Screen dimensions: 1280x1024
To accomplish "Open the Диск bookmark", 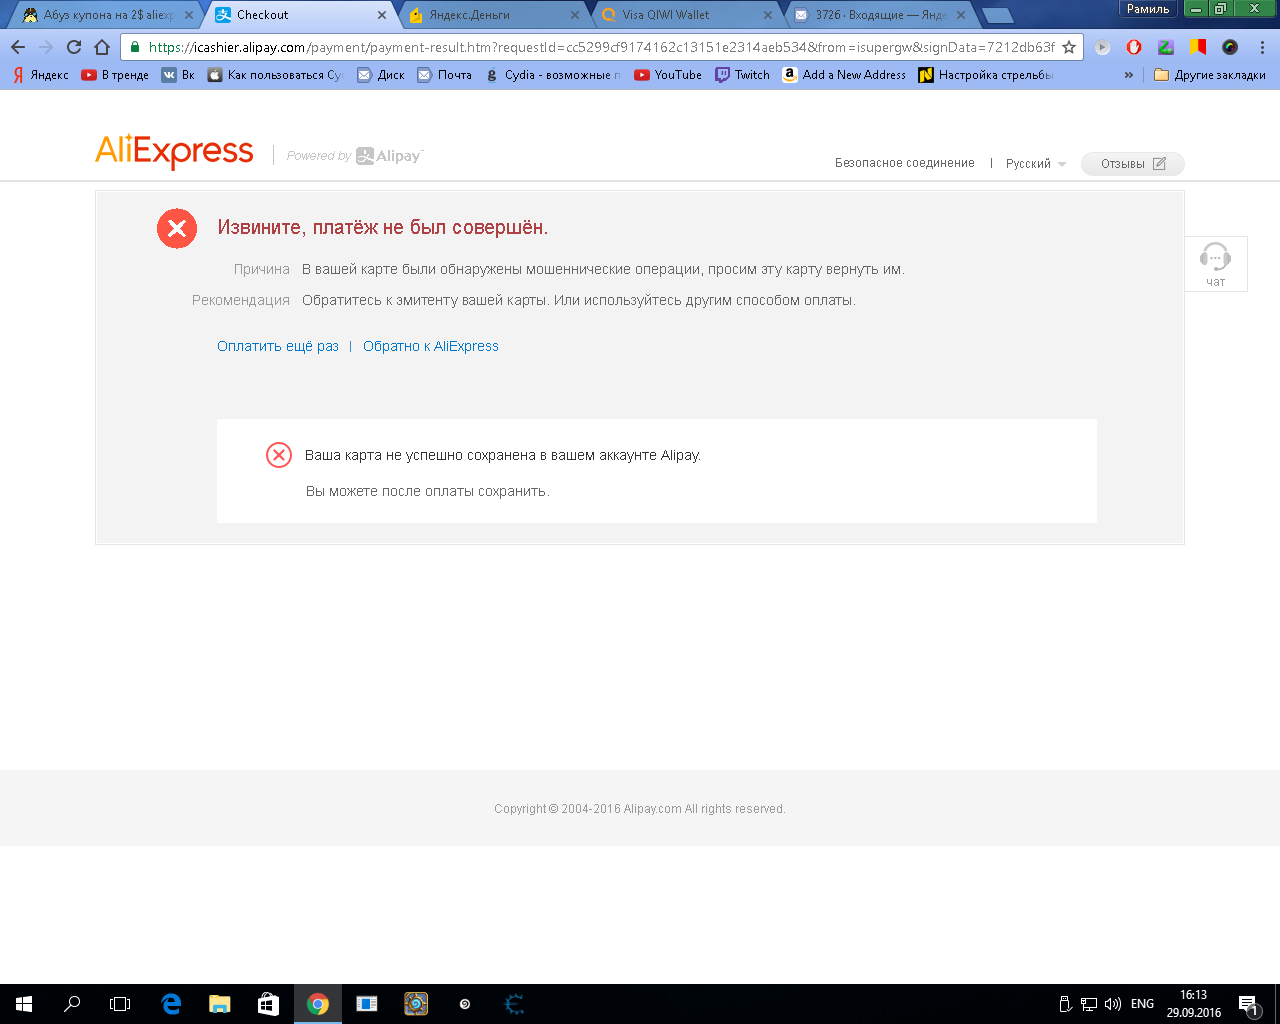I will tap(381, 75).
